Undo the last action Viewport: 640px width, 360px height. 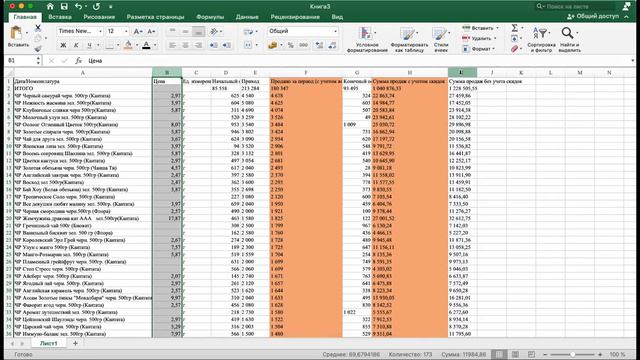point(78,7)
